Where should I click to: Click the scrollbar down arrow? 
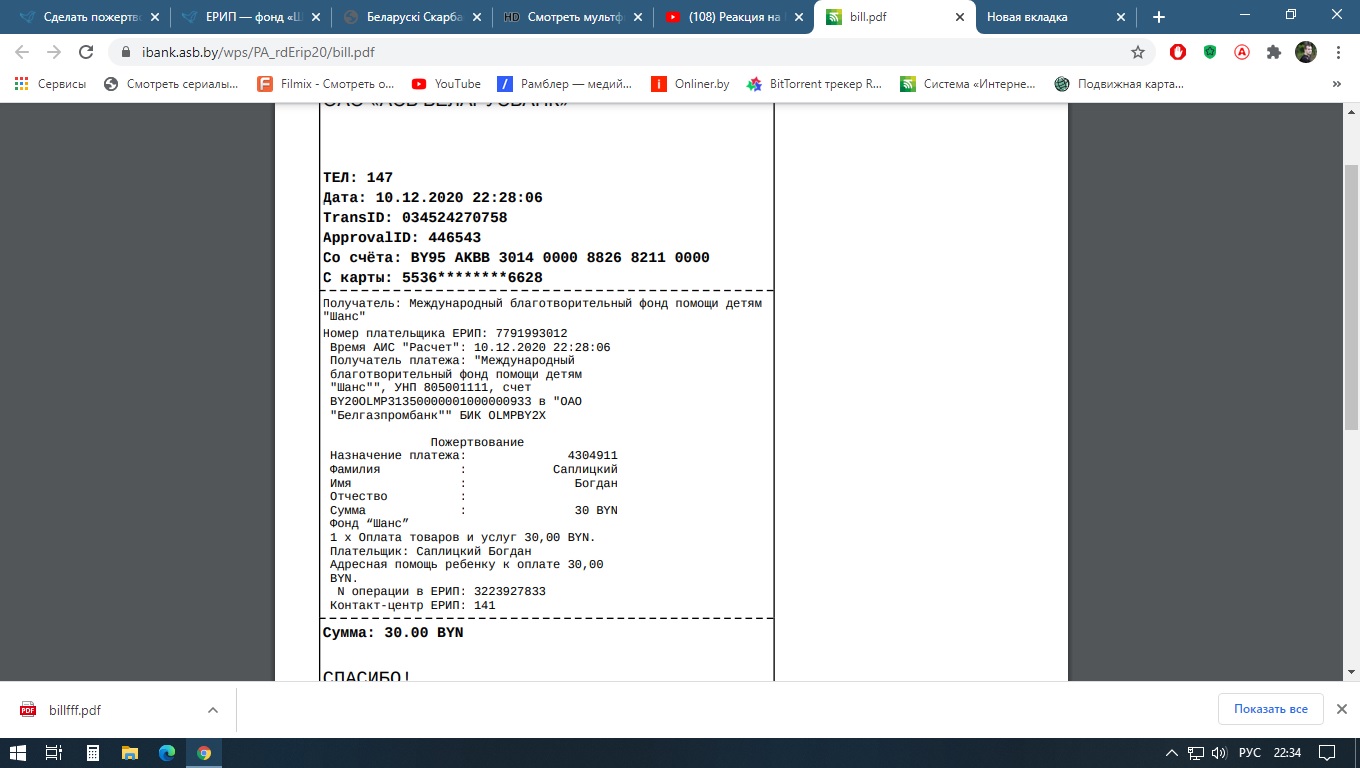[x=1351, y=673]
